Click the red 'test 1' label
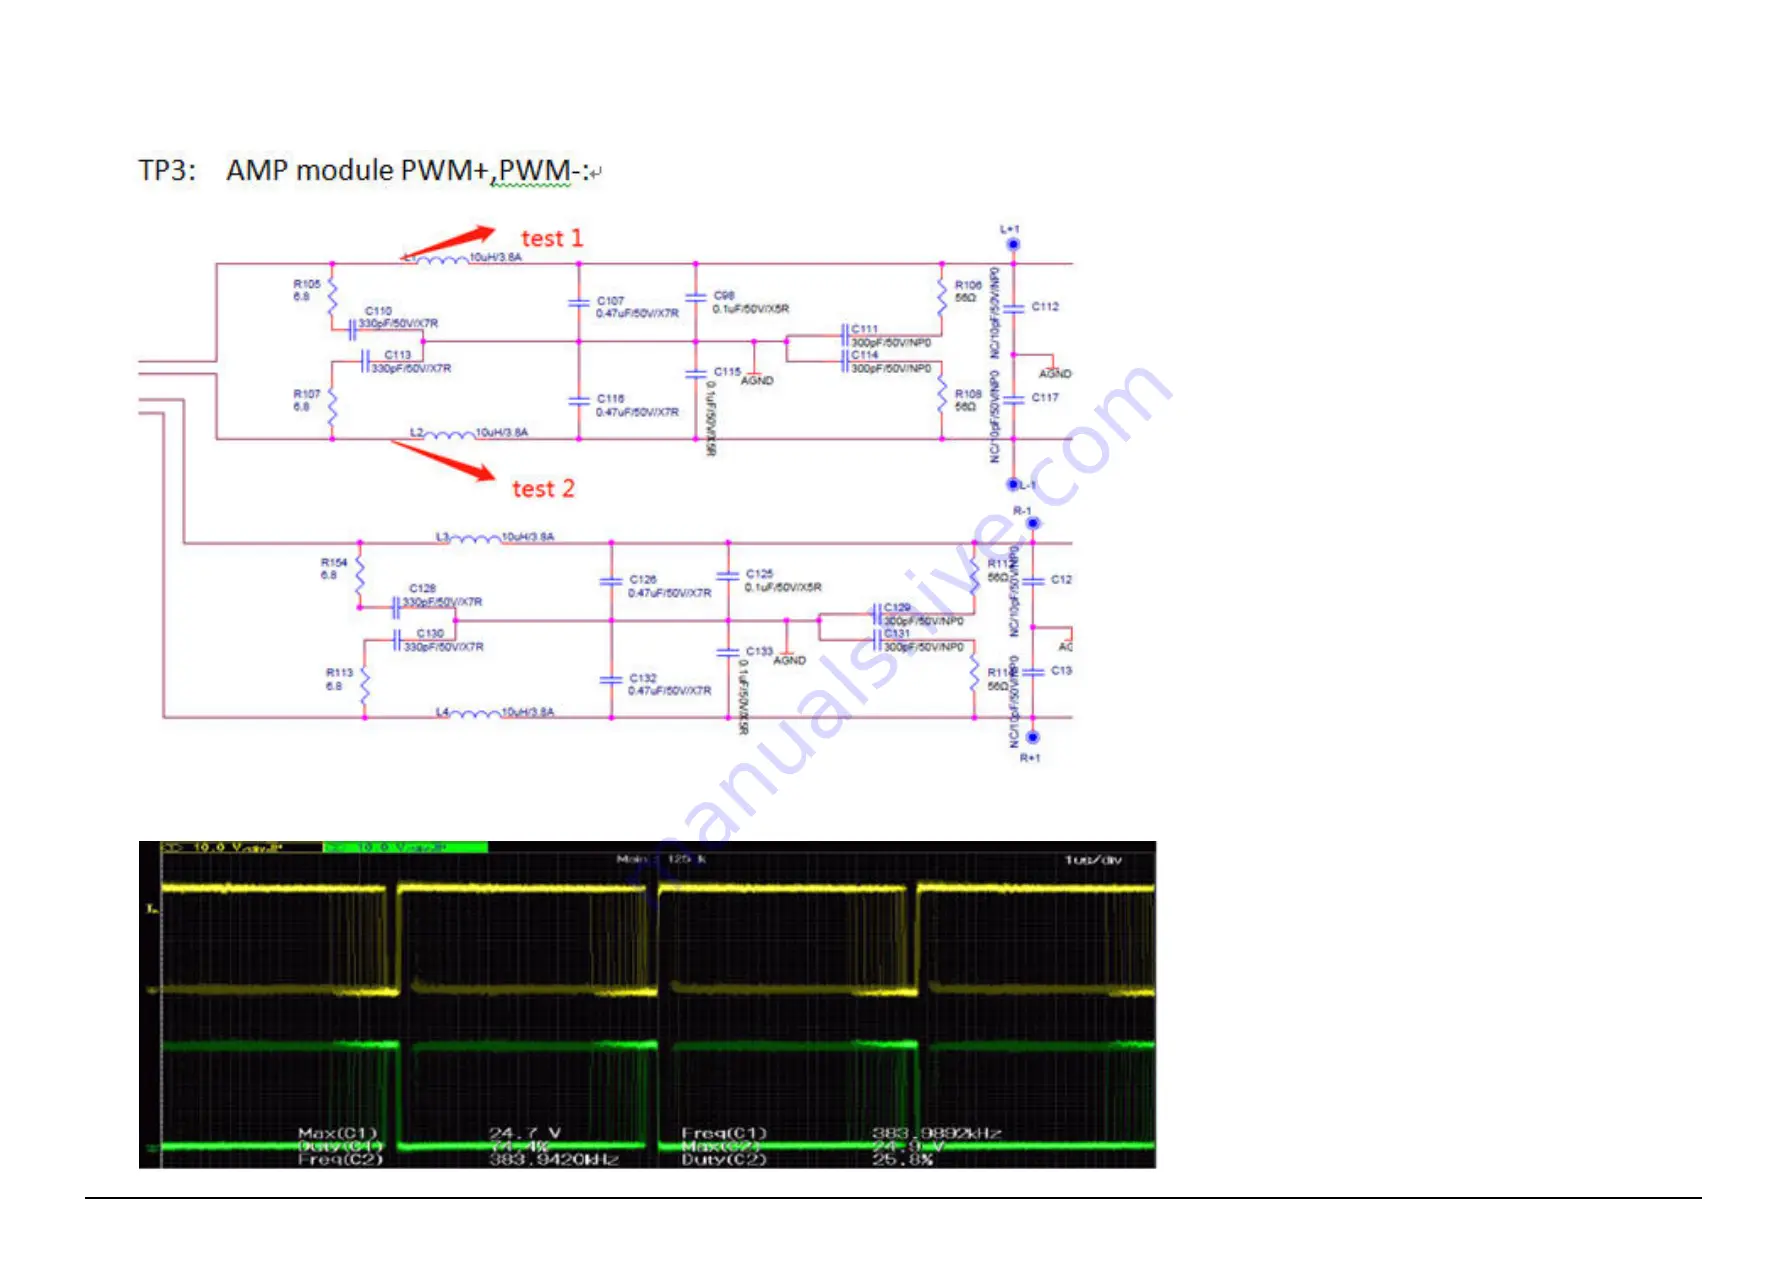1786x1263 pixels. pos(552,238)
